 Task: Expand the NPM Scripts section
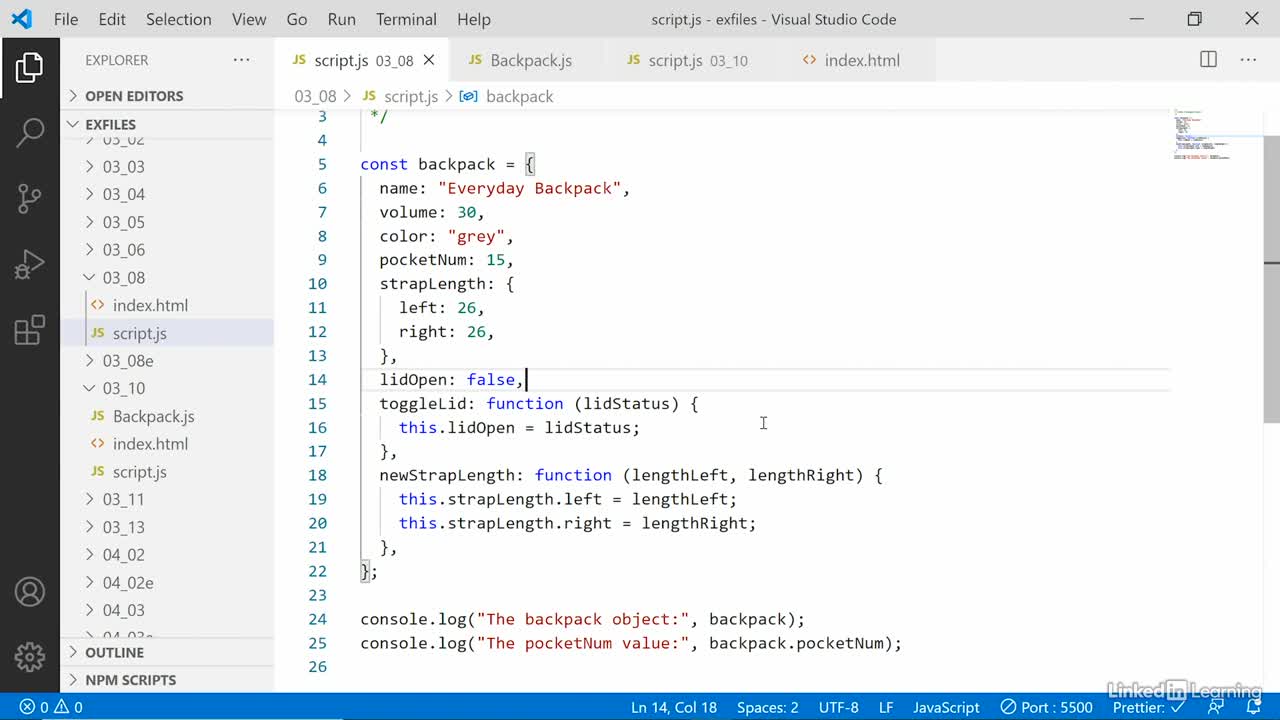tap(167, 680)
